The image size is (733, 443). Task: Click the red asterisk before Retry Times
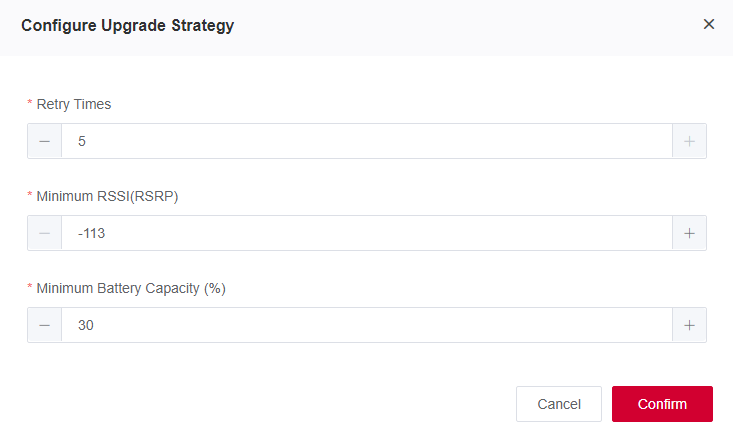30,102
